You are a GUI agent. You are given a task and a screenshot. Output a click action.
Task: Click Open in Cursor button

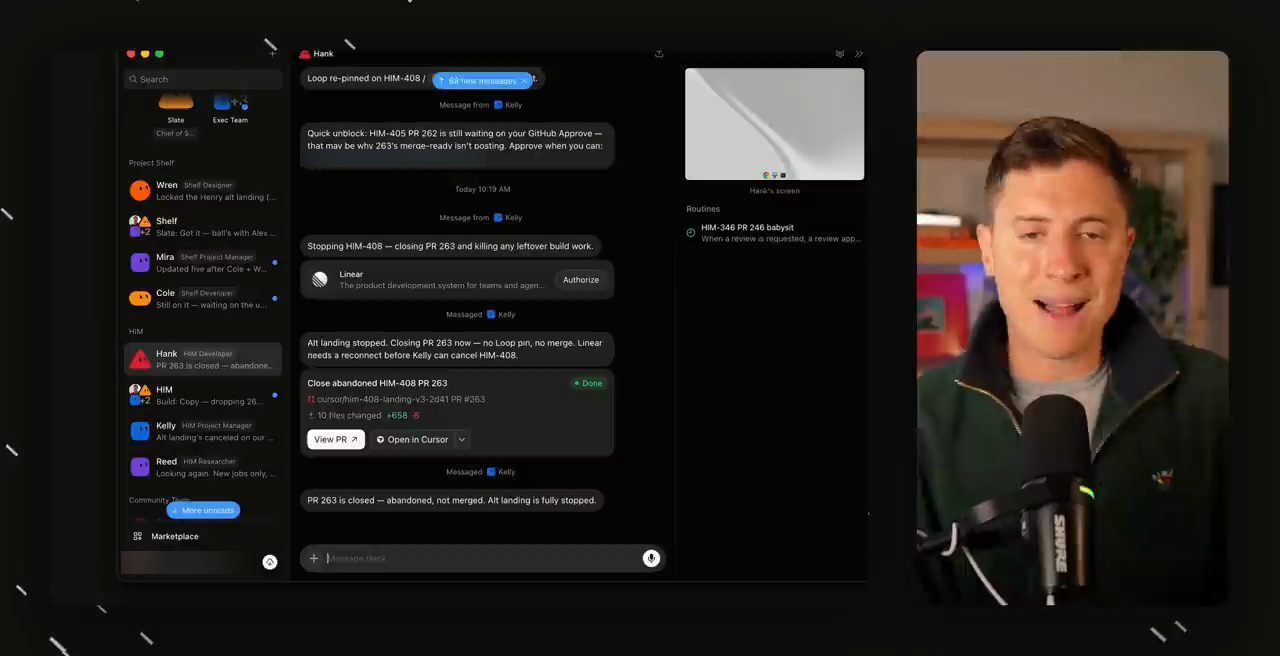[412, 439]
